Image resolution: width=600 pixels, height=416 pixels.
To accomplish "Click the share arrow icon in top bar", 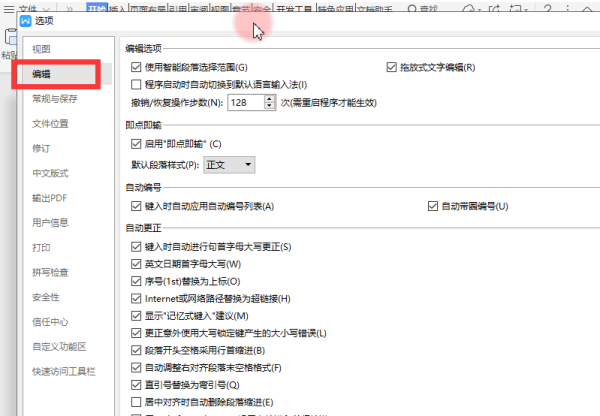I will click(494, 8).
